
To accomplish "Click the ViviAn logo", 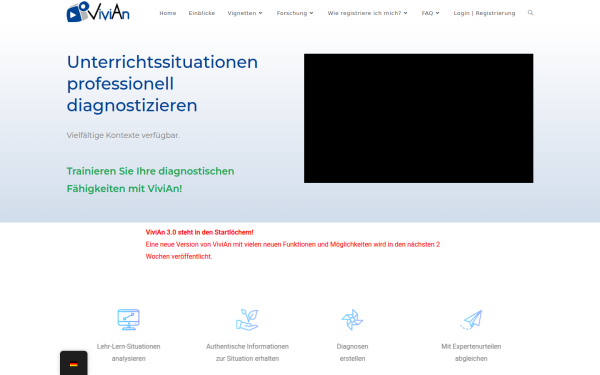I will [98, 12].
